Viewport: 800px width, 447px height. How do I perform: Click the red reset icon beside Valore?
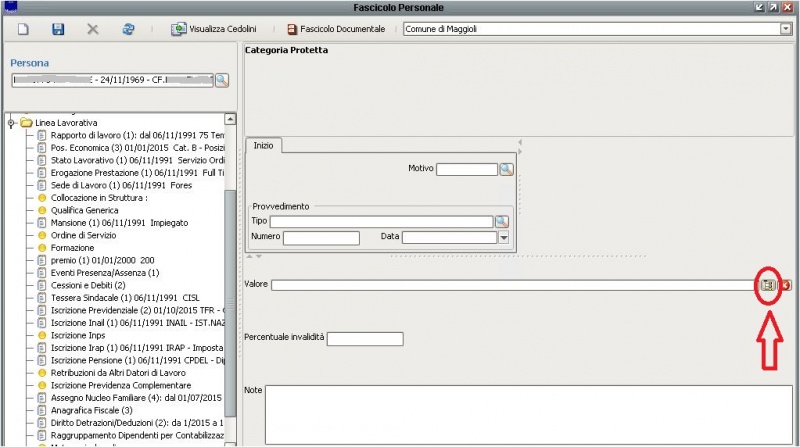(785, 285)
